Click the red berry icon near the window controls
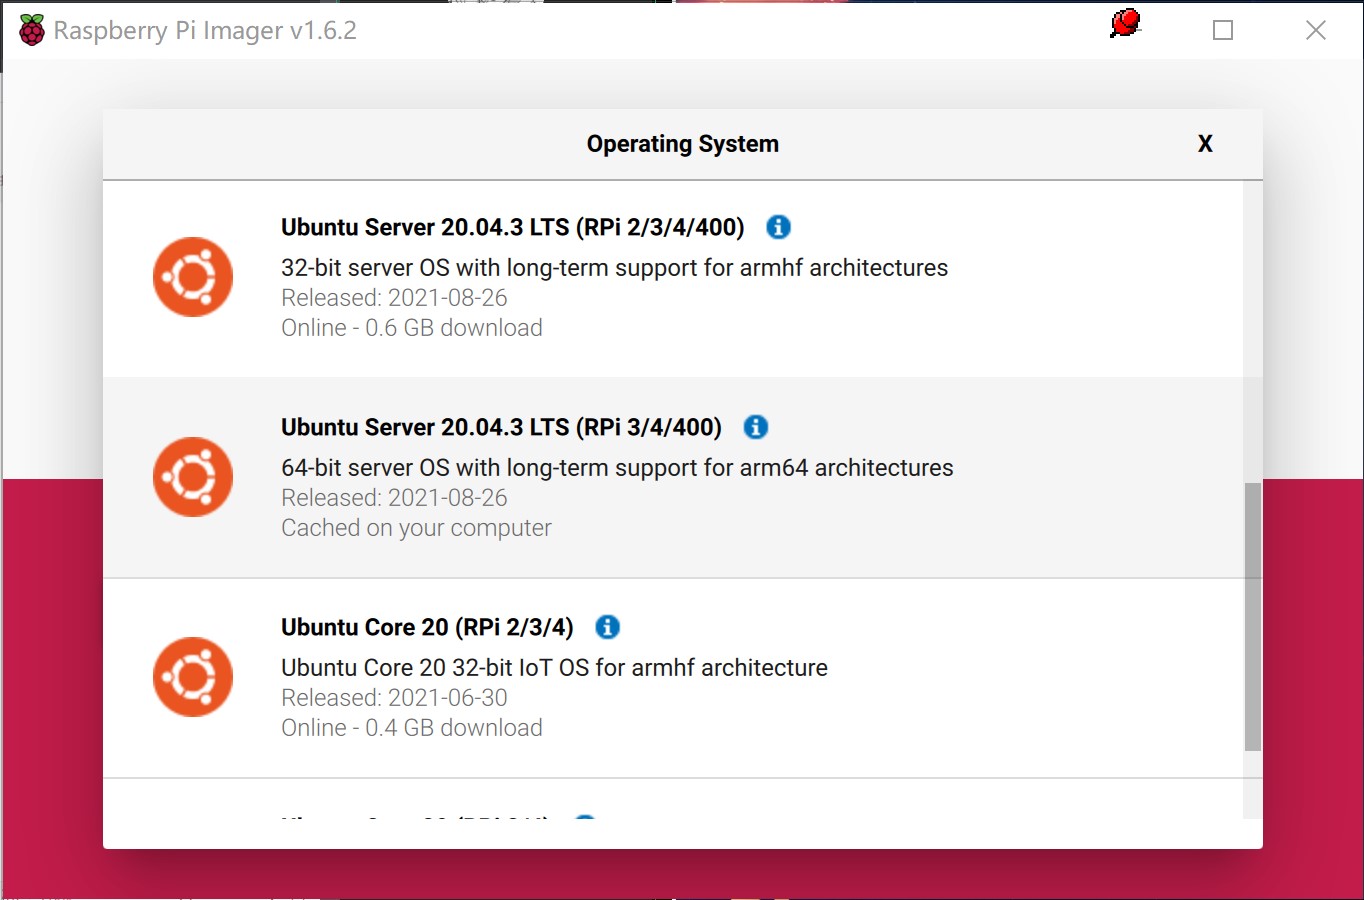1364x900 pixels. click(1124, 23)
